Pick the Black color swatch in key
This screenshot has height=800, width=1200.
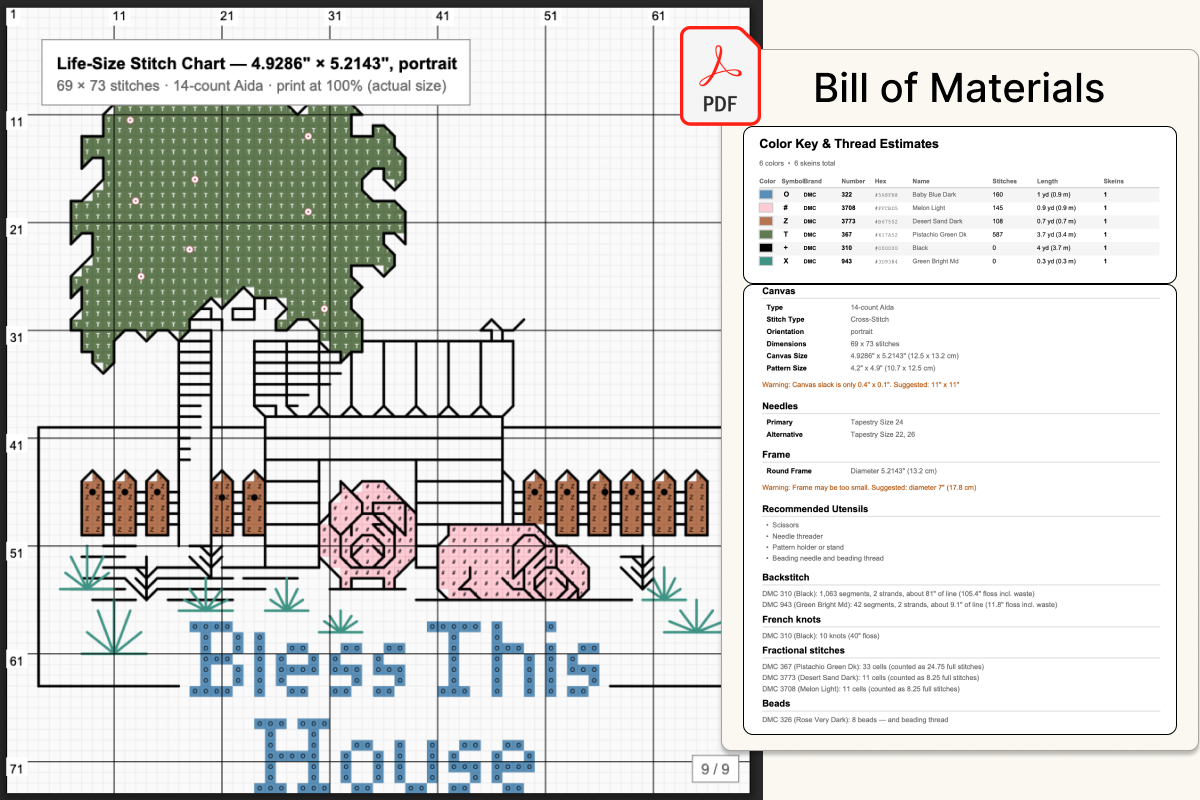(767, 247)
